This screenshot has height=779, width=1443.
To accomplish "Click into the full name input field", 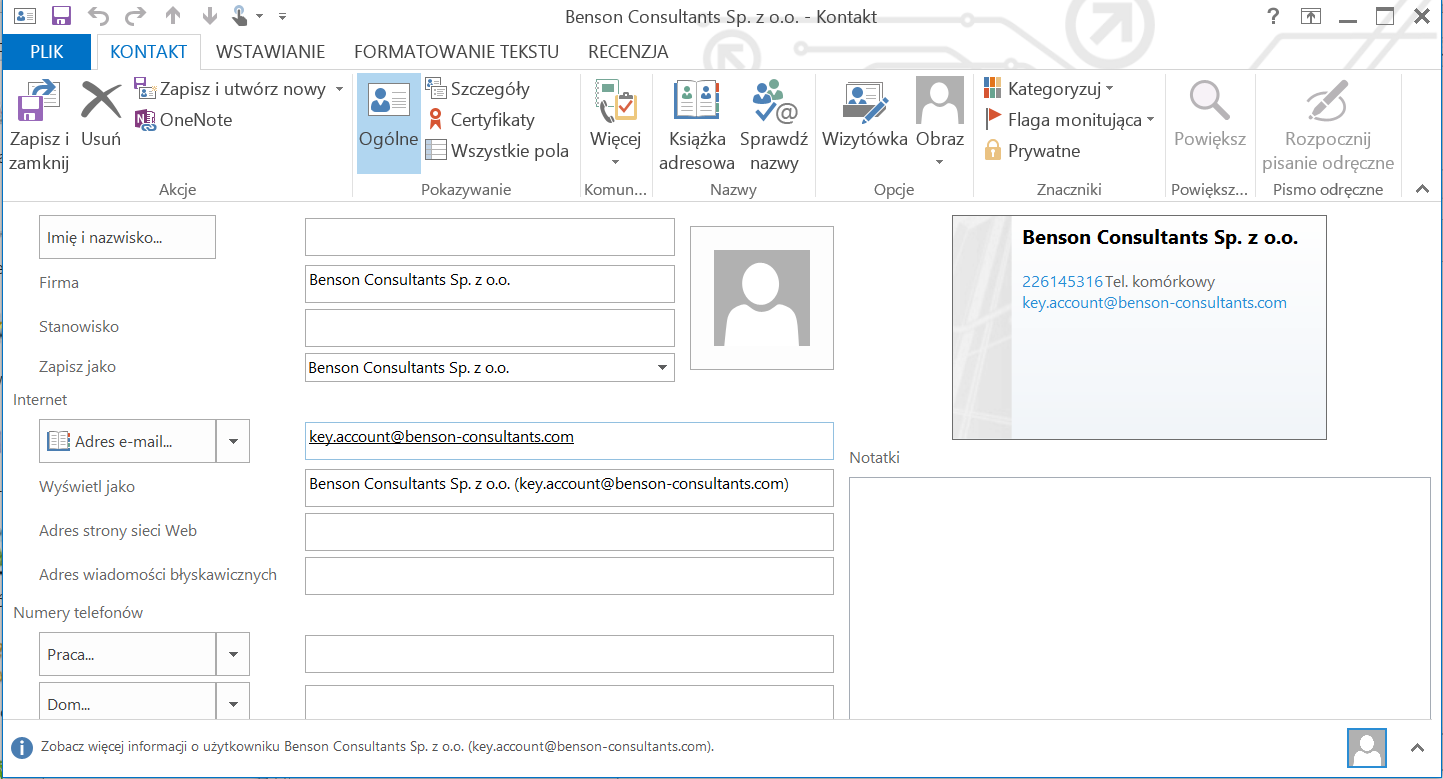I will 490,237.
